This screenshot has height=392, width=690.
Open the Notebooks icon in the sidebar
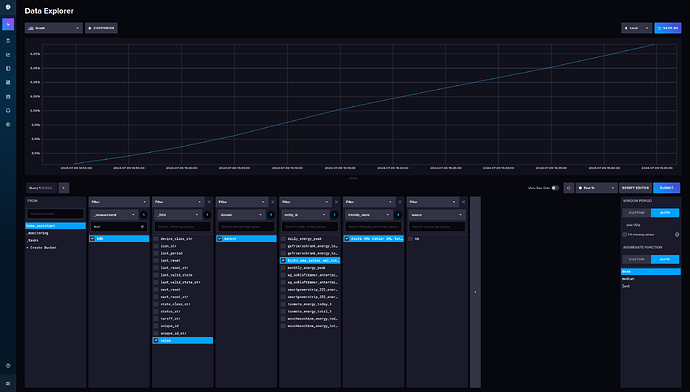(8, 69)
